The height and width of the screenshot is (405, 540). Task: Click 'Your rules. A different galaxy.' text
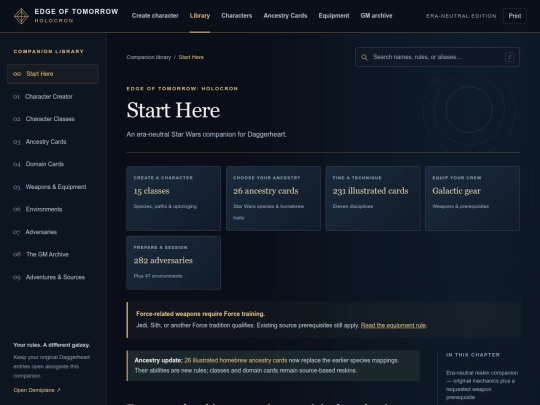52,345
